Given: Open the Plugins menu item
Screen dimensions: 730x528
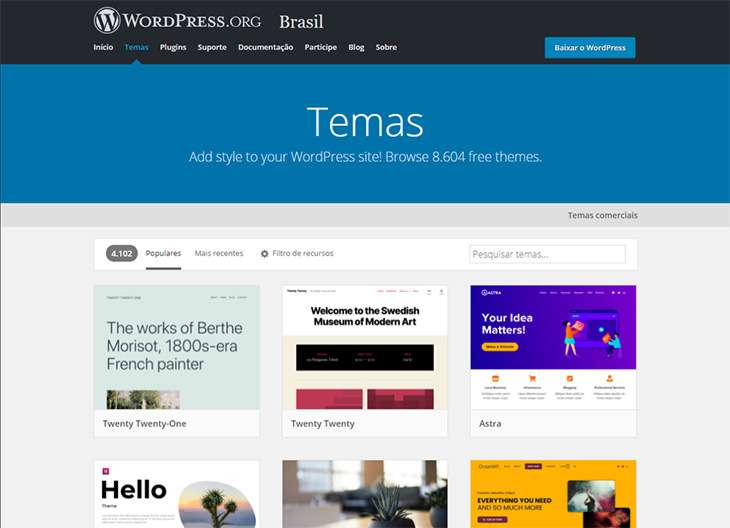Looking at the screenshot, I should point(173,47).
